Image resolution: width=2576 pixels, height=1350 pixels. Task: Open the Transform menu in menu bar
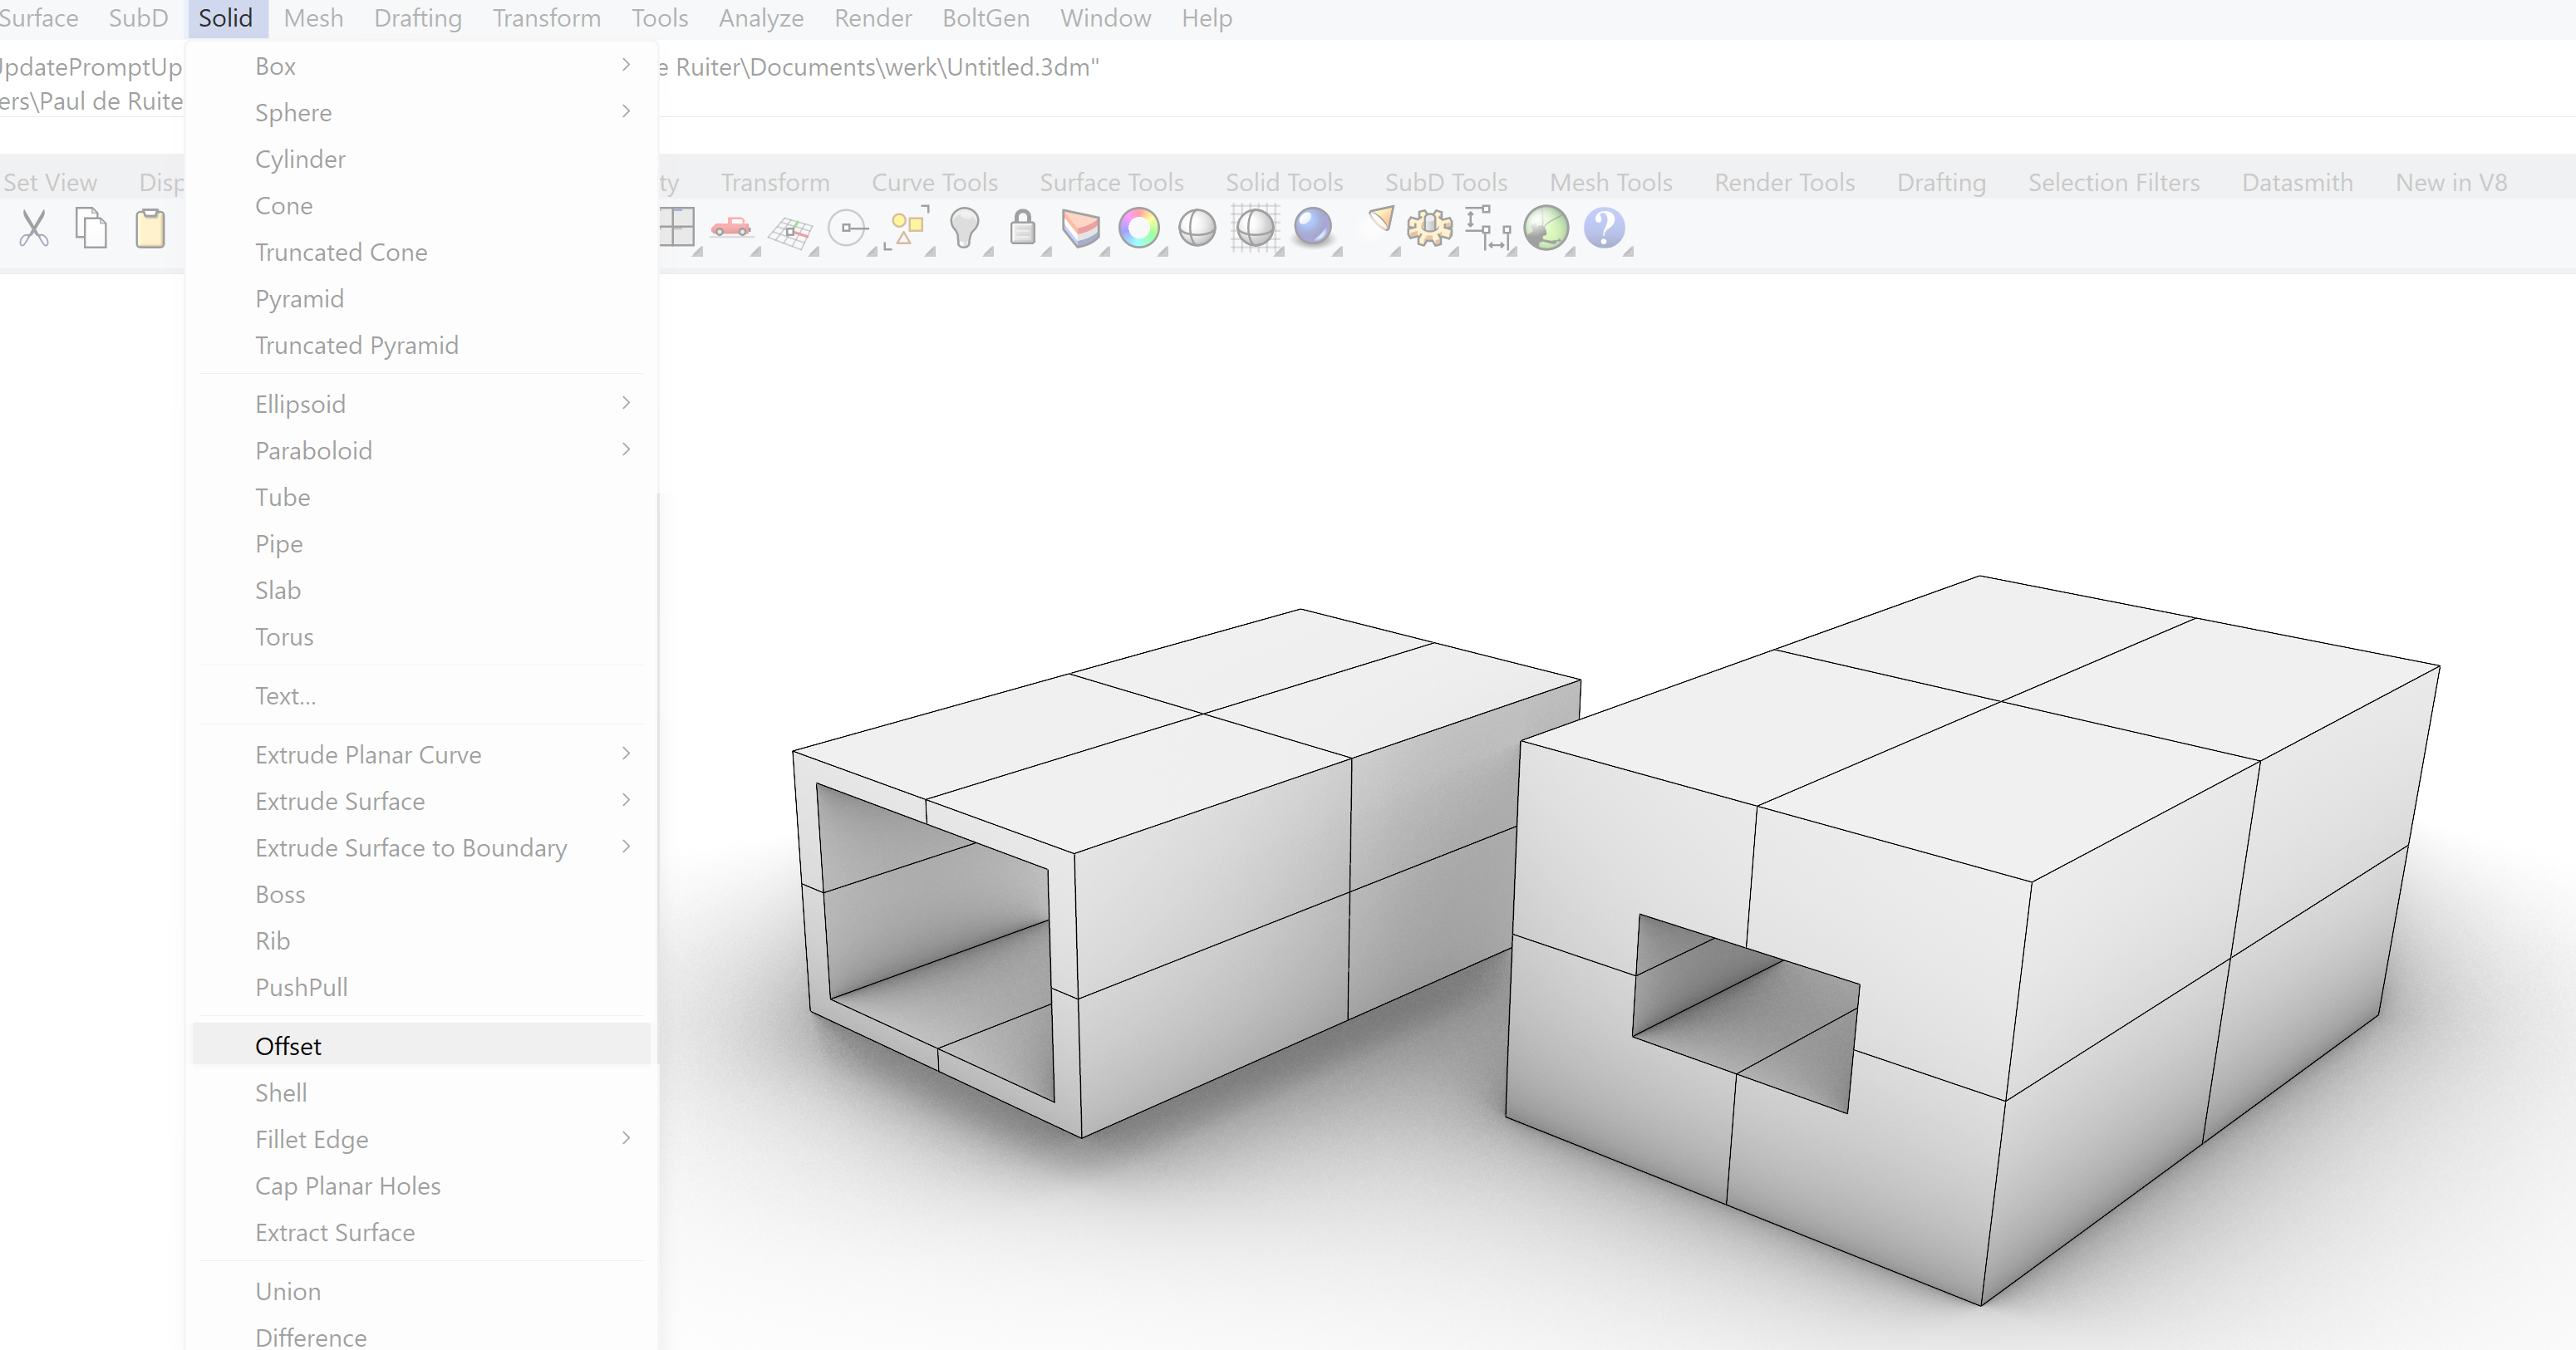546,18
